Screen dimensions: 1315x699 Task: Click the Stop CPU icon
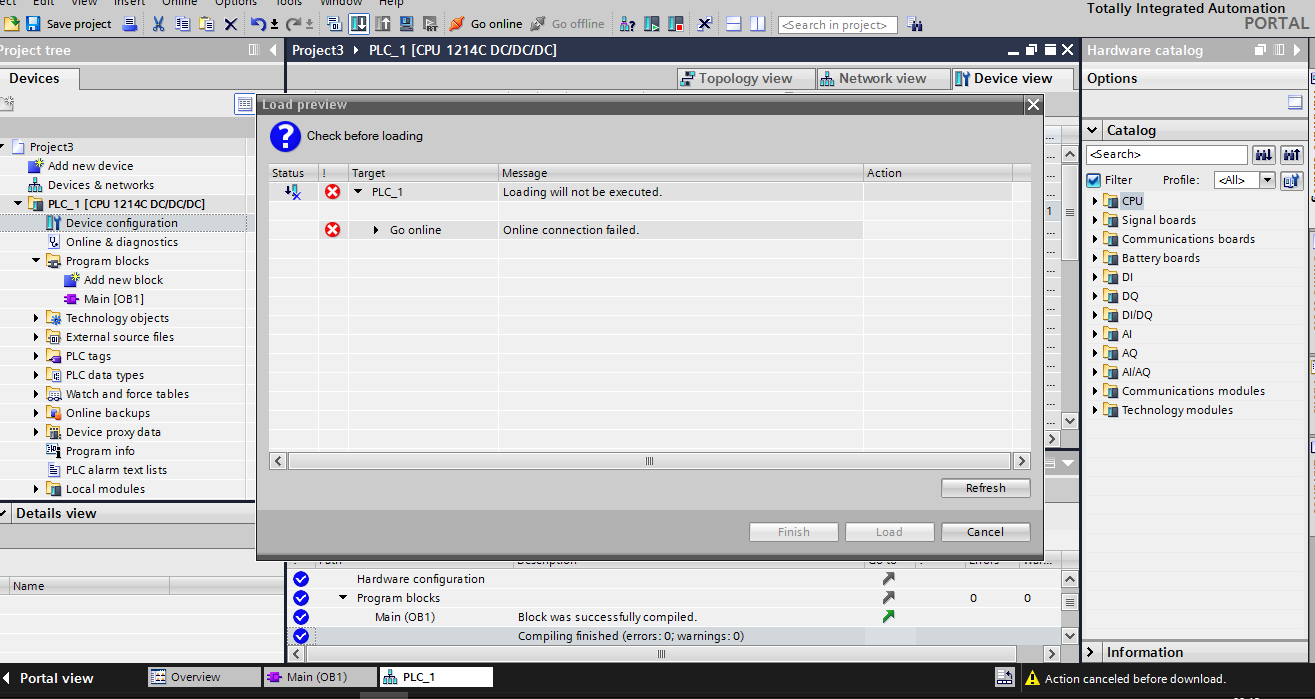pyautogui.click(x=675, y=24)
